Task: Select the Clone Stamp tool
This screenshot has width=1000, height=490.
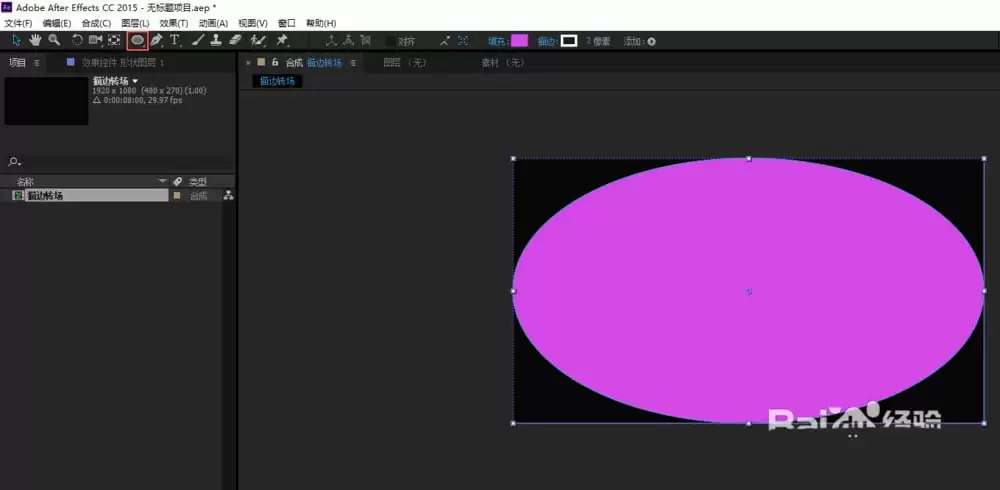Action: click(216, 41)
